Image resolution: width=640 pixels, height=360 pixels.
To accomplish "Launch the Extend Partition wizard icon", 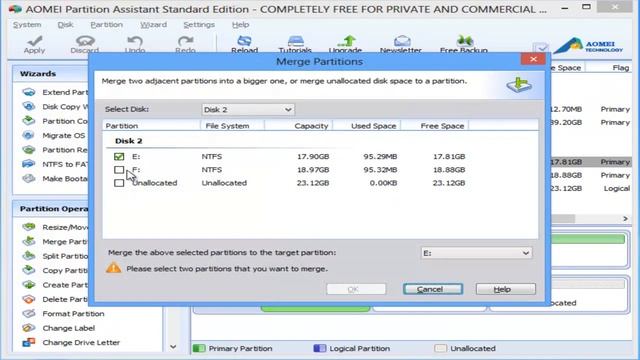I will click(x=29, y=92).
